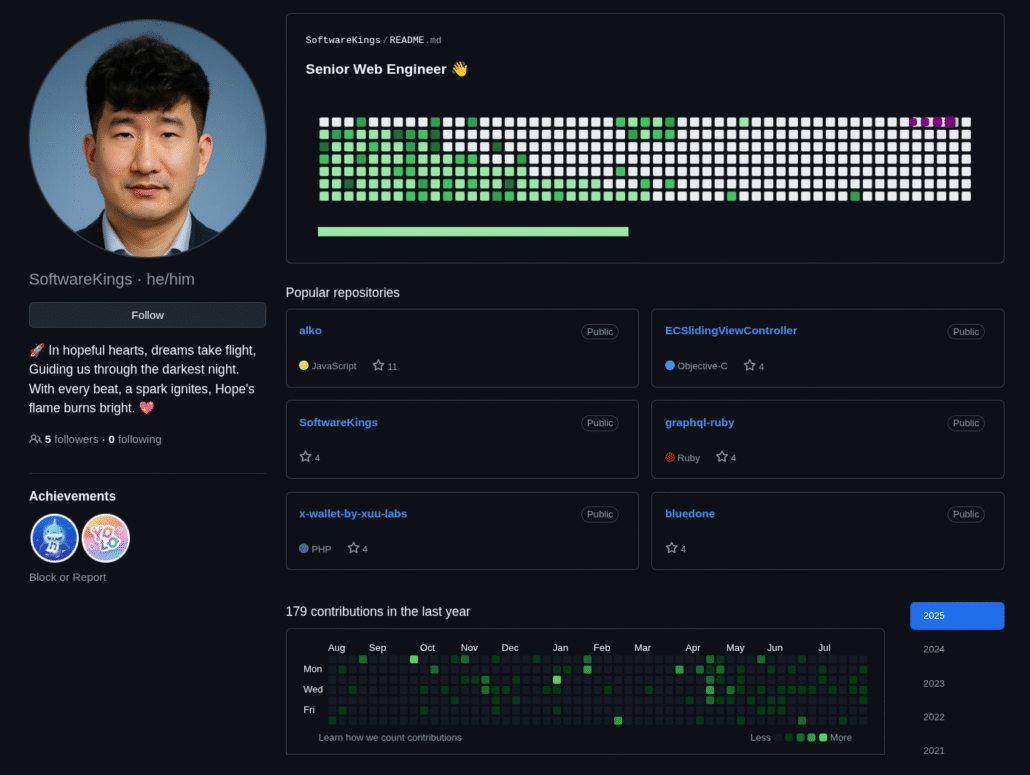Open the graphql-ruby repository link
This screenshot has width=1030, height=775.
(699, 422)
